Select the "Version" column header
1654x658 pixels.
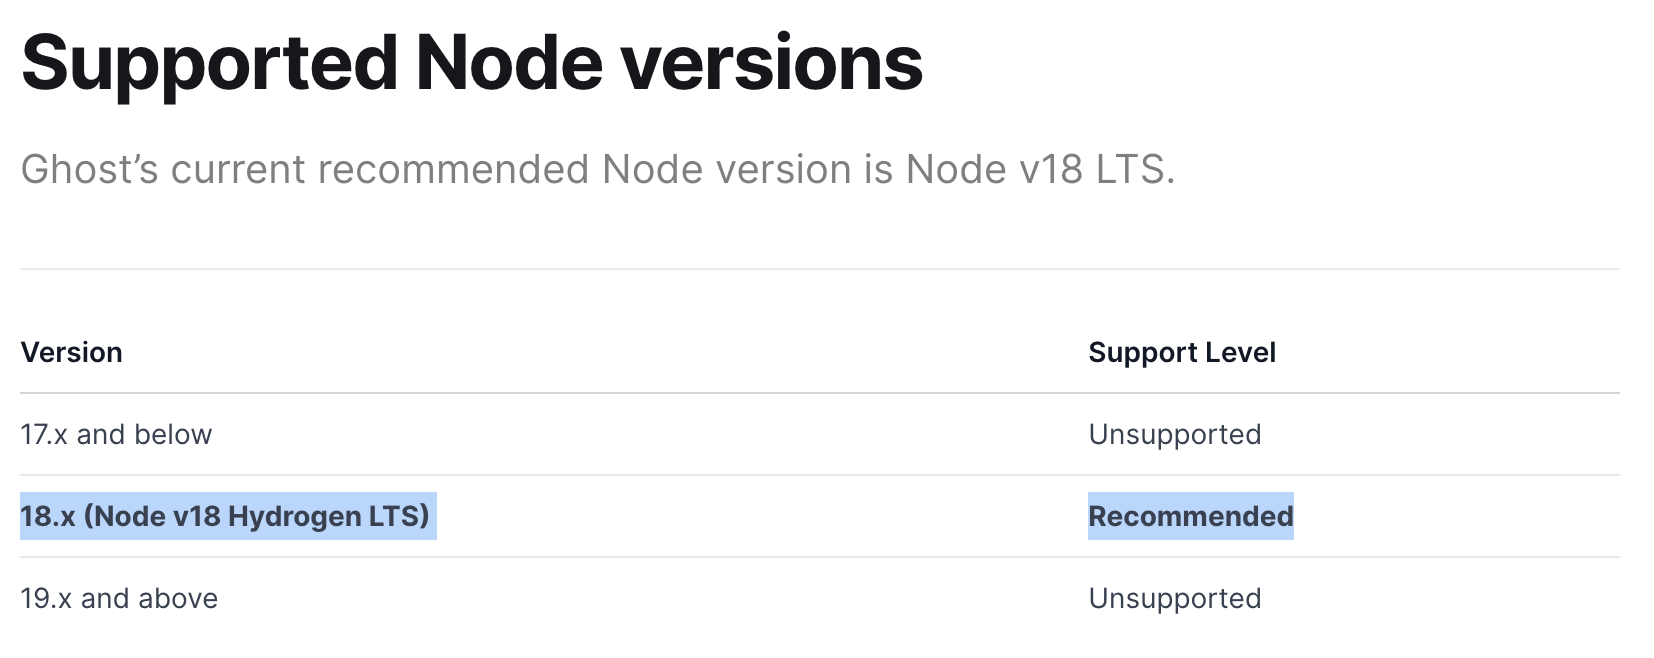72,352
